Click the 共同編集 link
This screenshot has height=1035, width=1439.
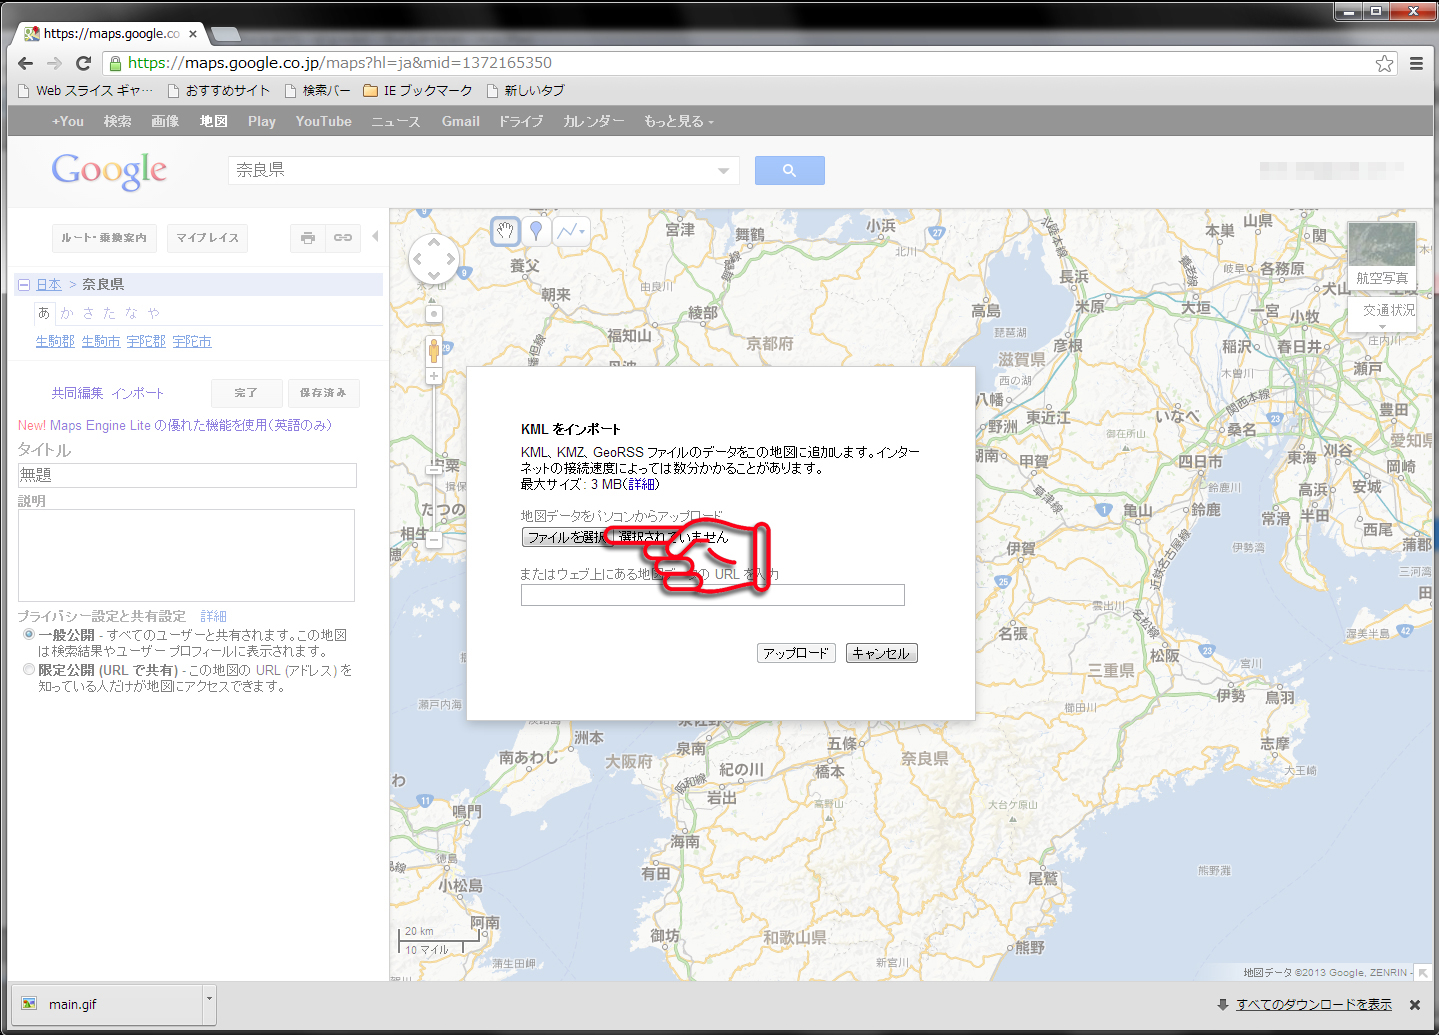[x=77, y=393]
